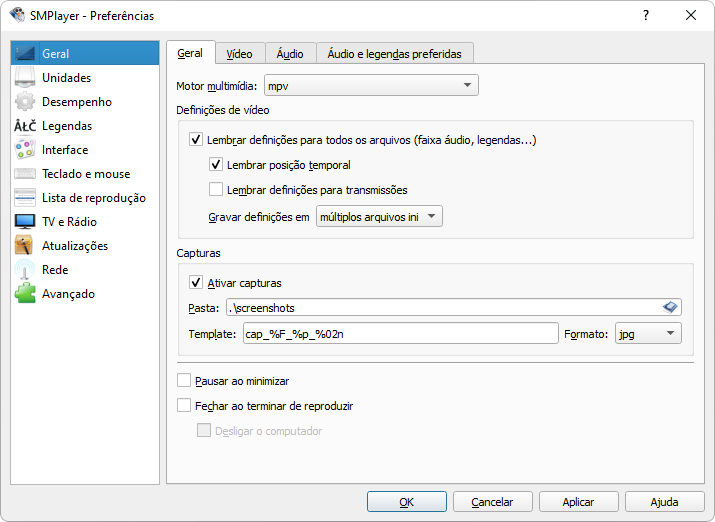
Task: Select Desempenho label in the sidebar
Action: (x=77, y=102)
